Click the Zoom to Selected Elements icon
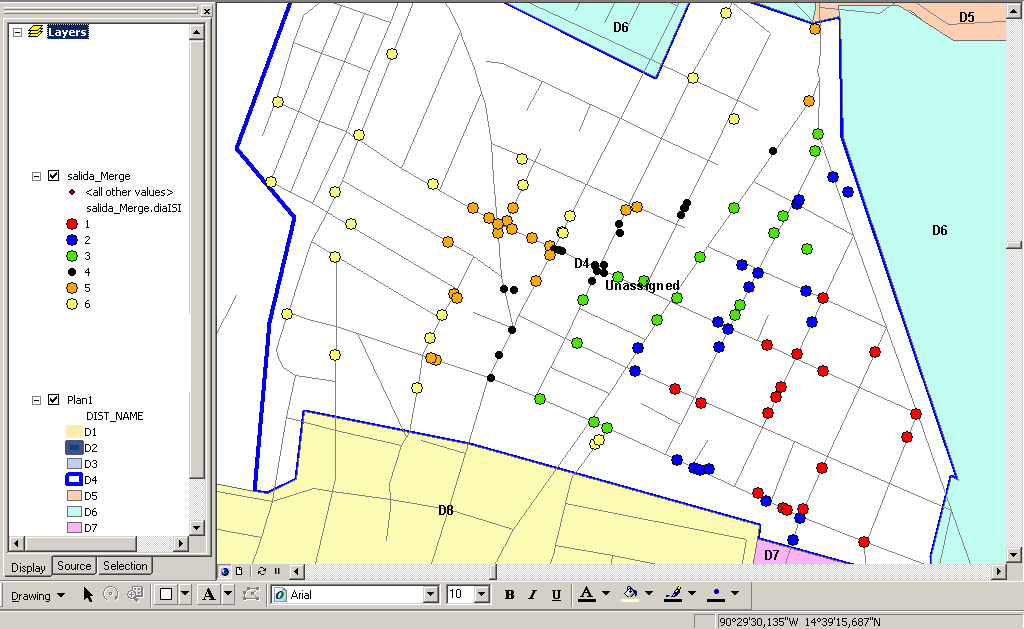Viewport: 1024px width, 629px height. pyautogui.click(x=135, y=594)
